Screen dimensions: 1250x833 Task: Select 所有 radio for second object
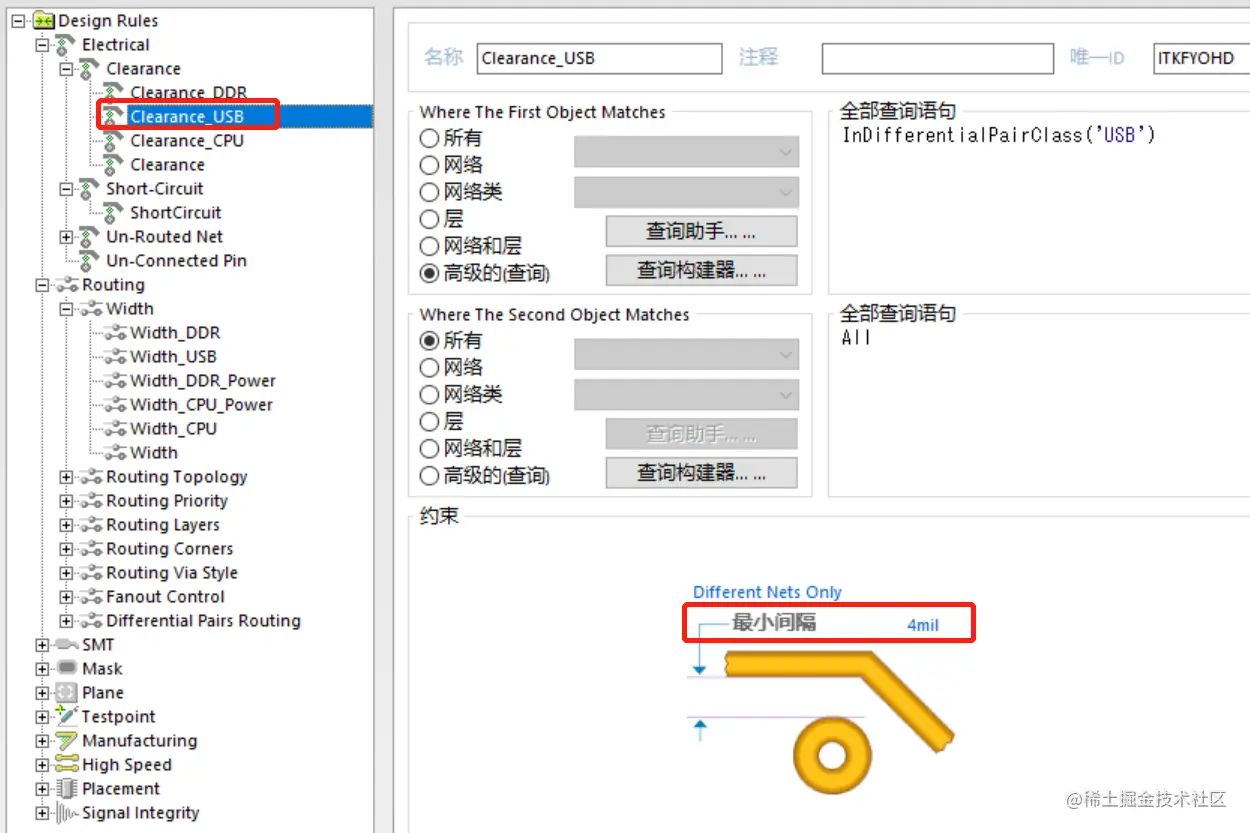pos(429,341)
